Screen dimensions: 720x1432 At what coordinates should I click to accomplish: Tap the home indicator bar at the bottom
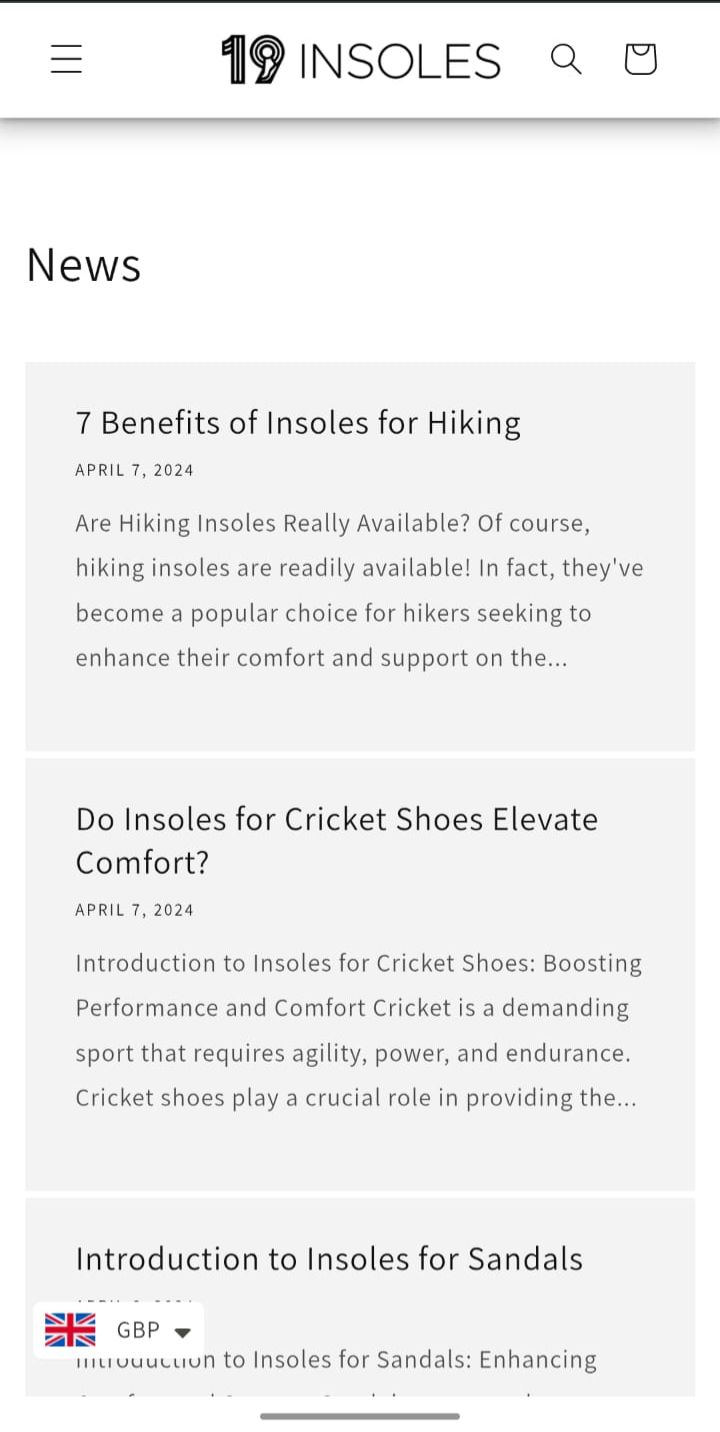(x=360, y=1416)
